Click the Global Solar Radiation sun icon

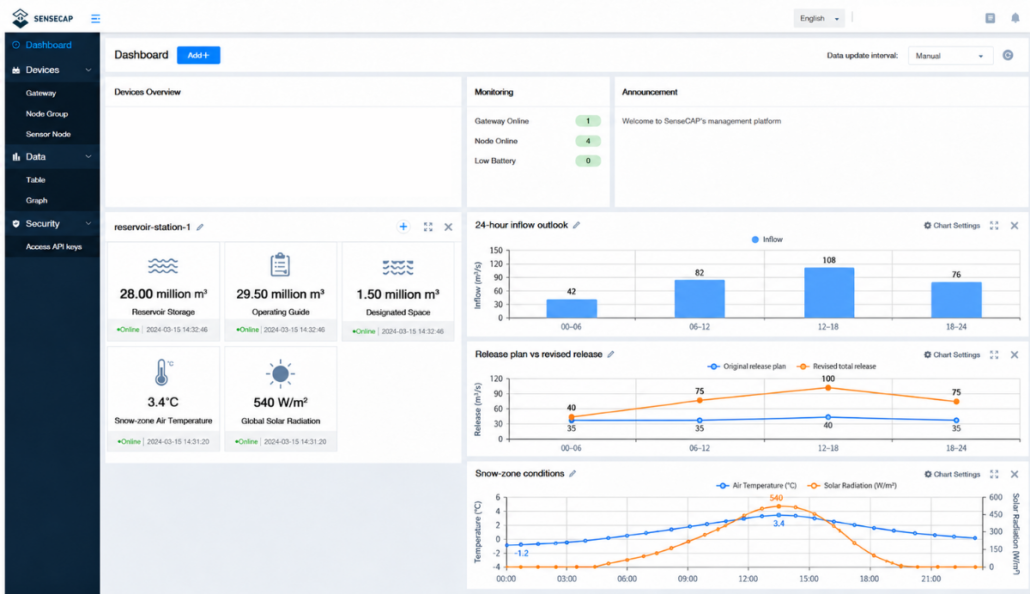pos(280,374)
